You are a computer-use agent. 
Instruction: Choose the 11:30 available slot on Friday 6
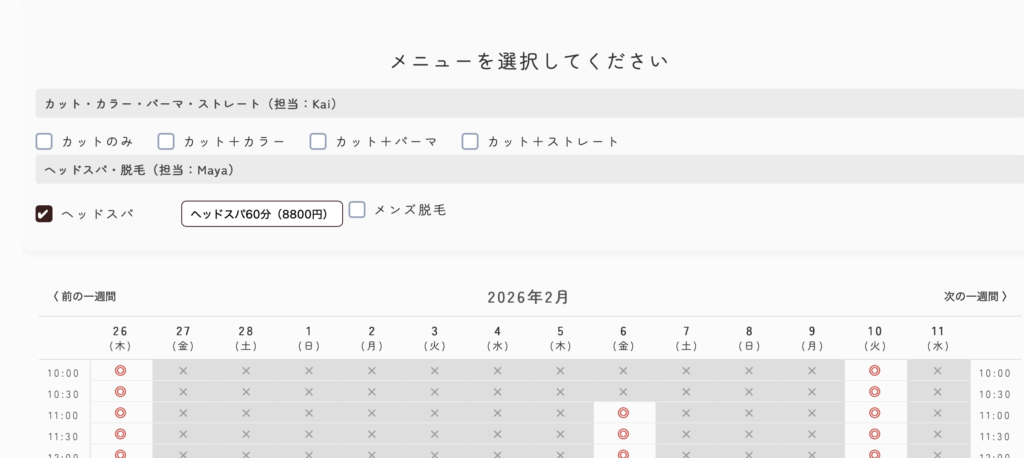pos(623,434)
